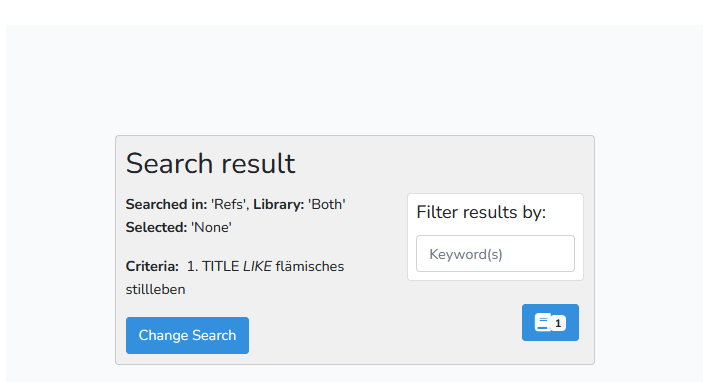Click the TITLE criteria field name
715x382 pixels.
point(221,266)
